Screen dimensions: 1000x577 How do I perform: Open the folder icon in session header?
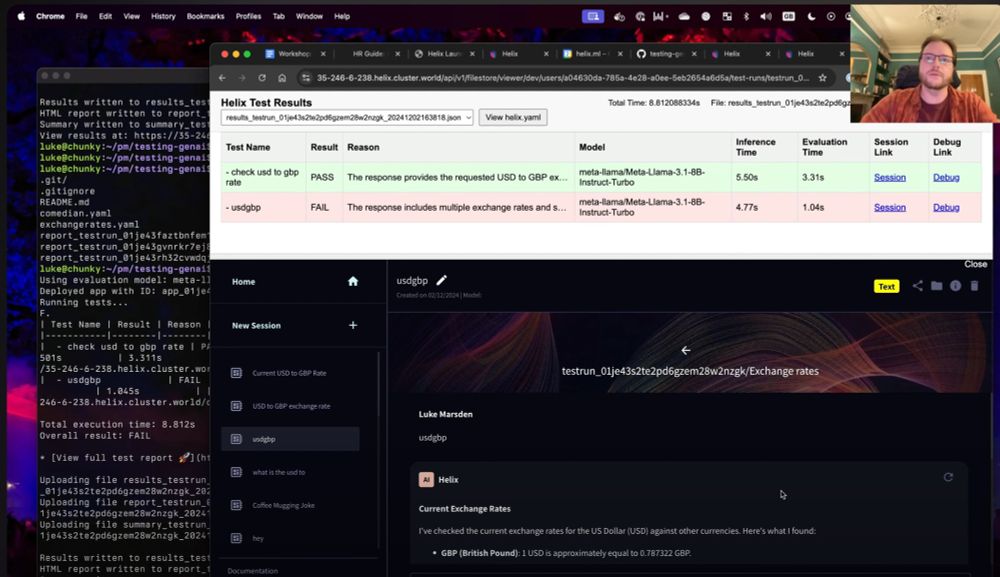(x=936, y=286)
